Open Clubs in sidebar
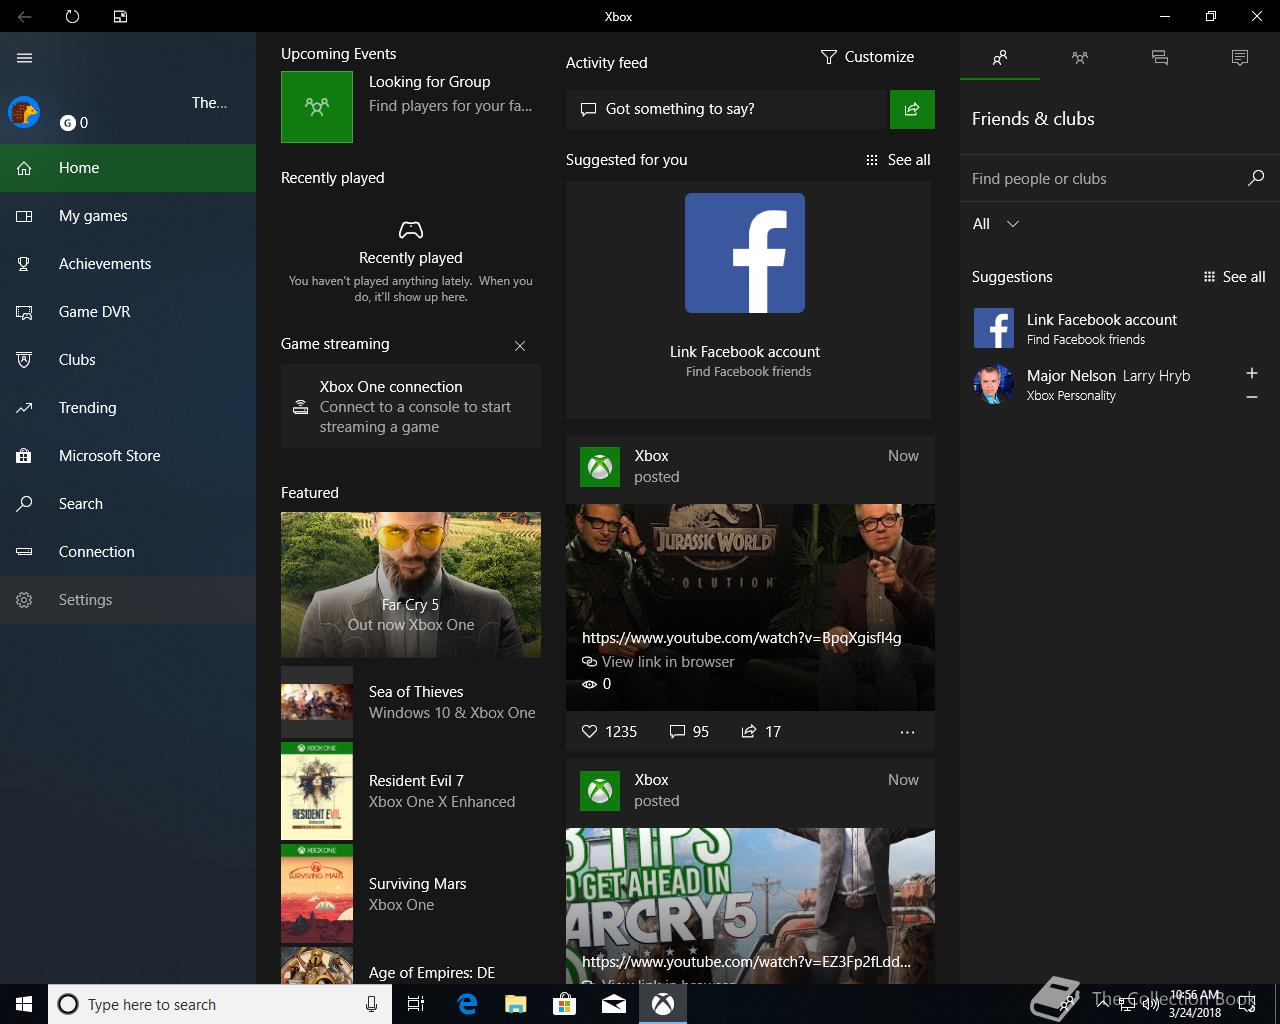1280x1024 pixels. coord(128,360)
